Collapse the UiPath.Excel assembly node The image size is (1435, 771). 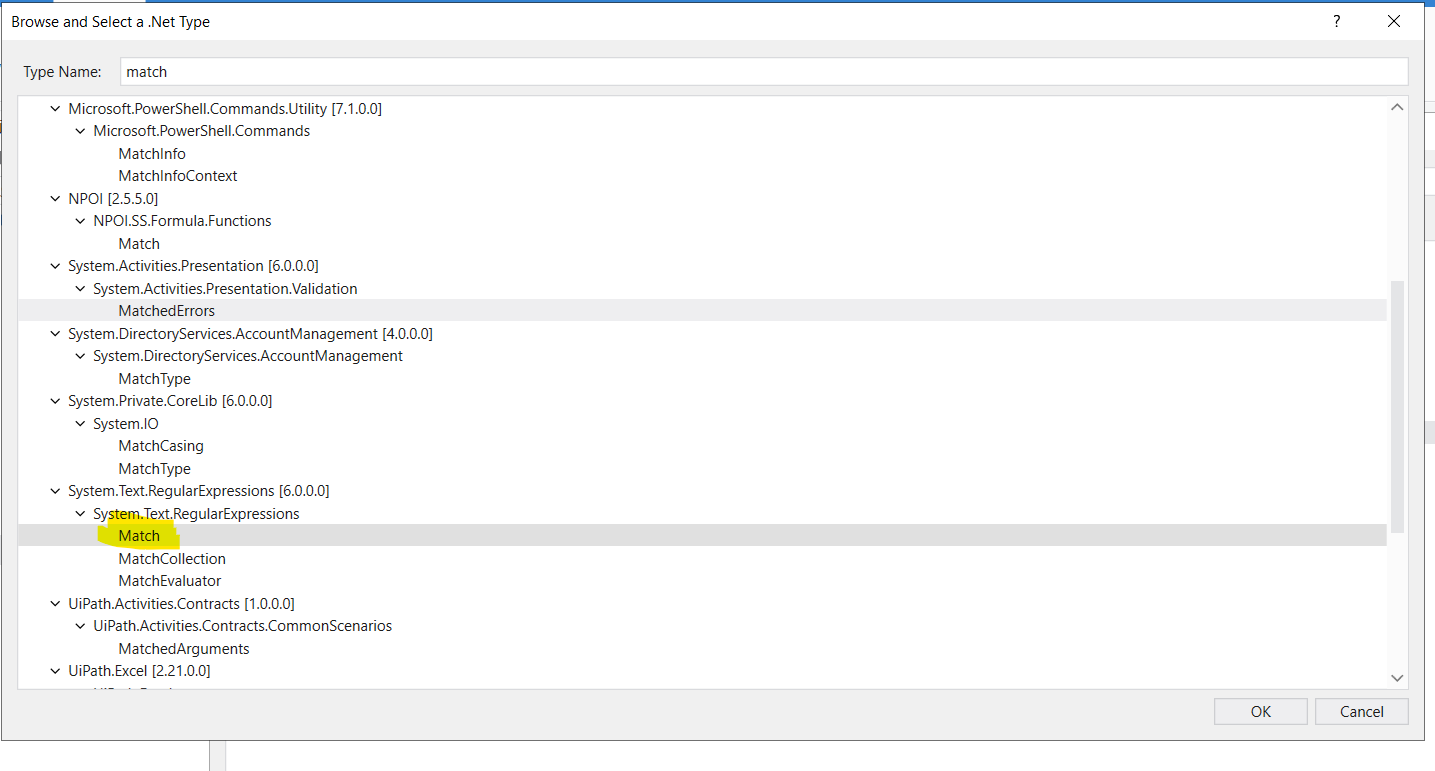coord(55,670)
